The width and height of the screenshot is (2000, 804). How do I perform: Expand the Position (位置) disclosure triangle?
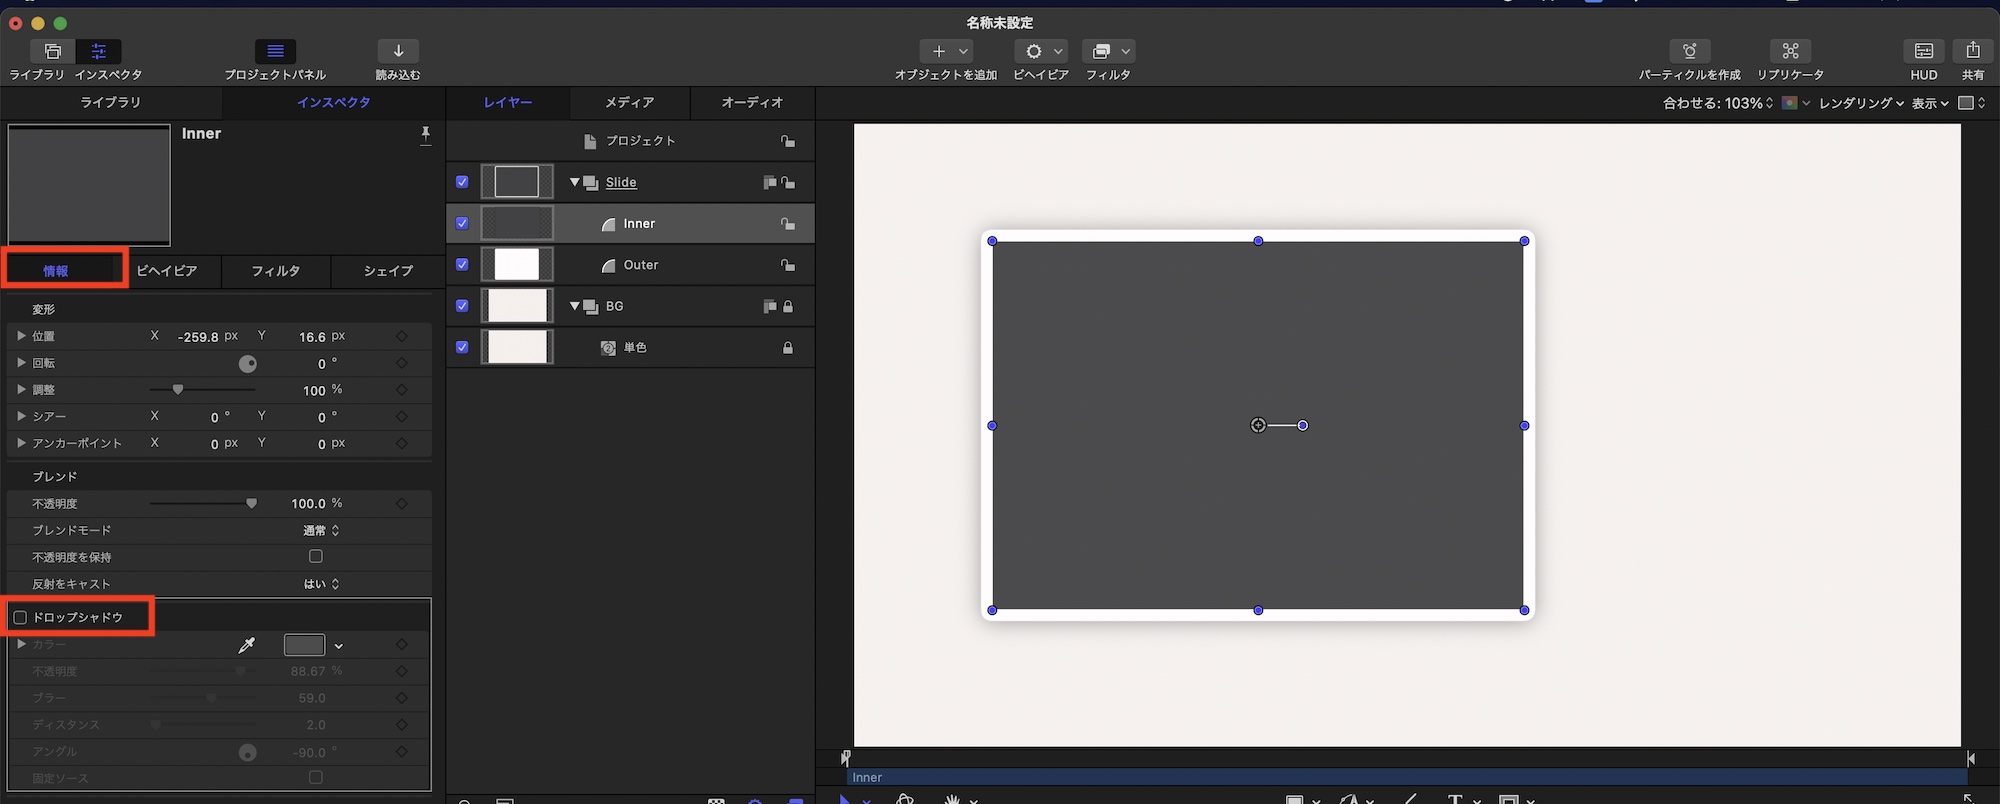(x=21, y=336)
